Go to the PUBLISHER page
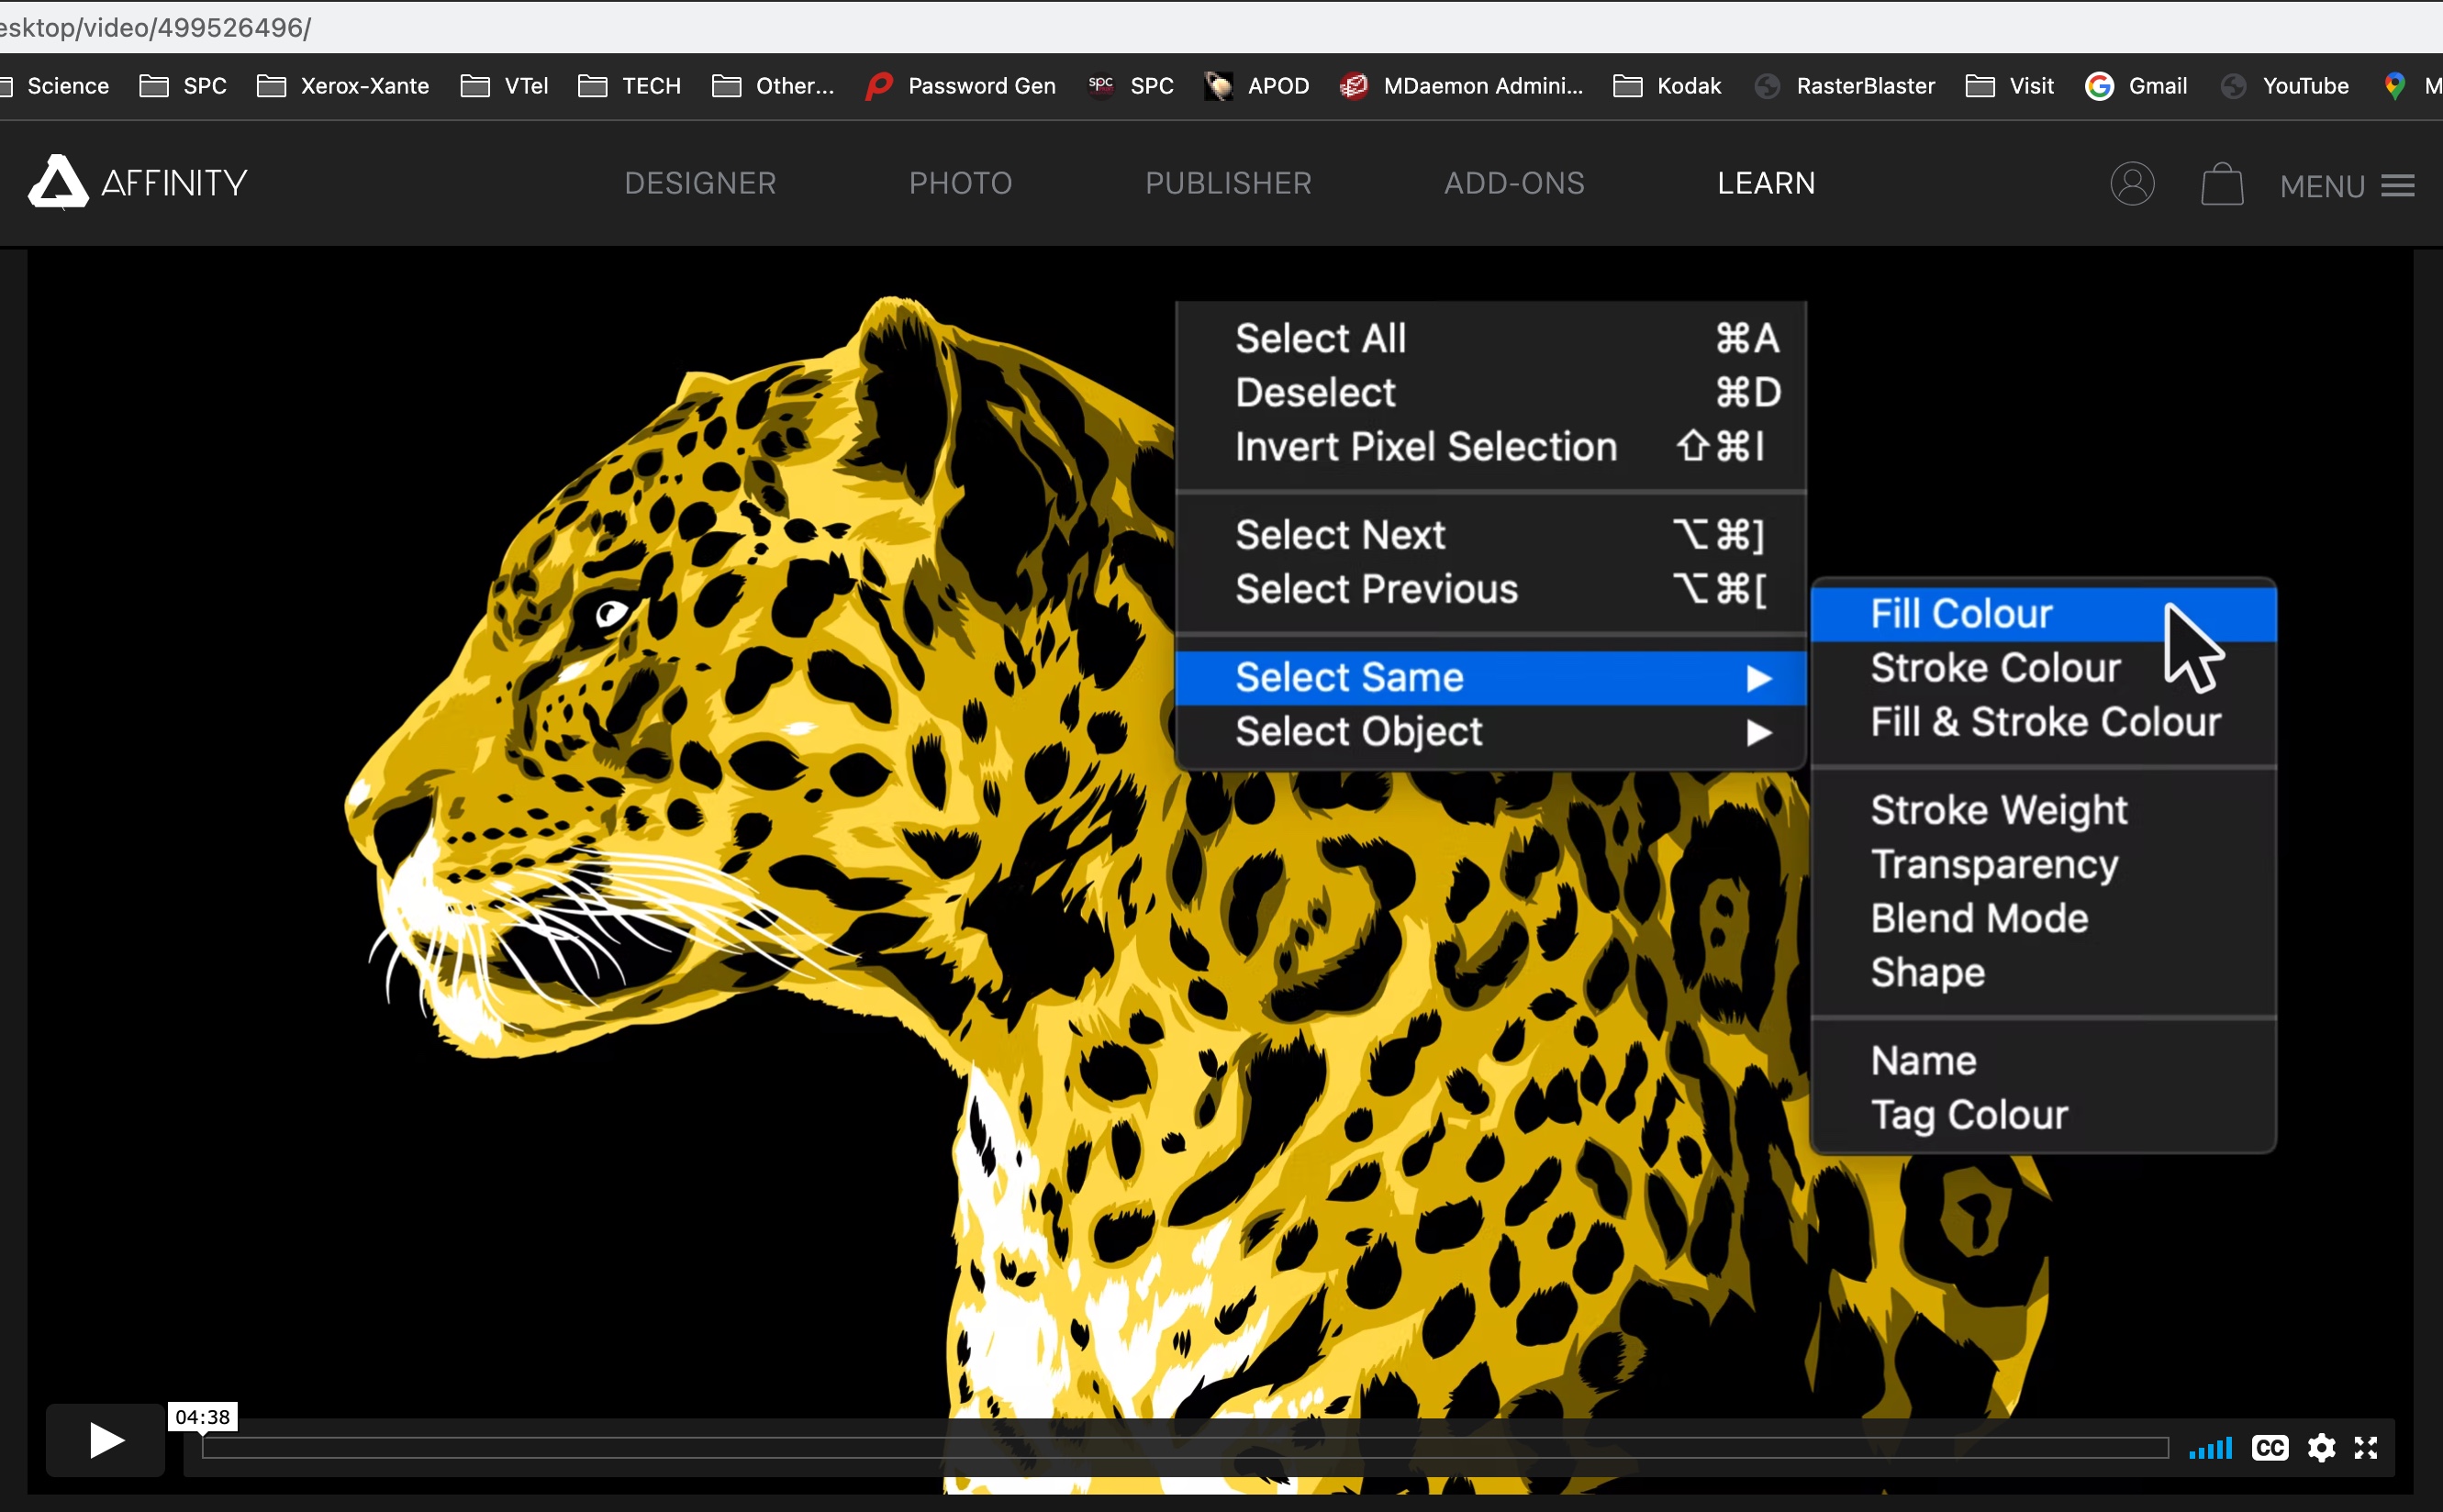This screenshot has height=1512, width=2443. pos(1228,183)
